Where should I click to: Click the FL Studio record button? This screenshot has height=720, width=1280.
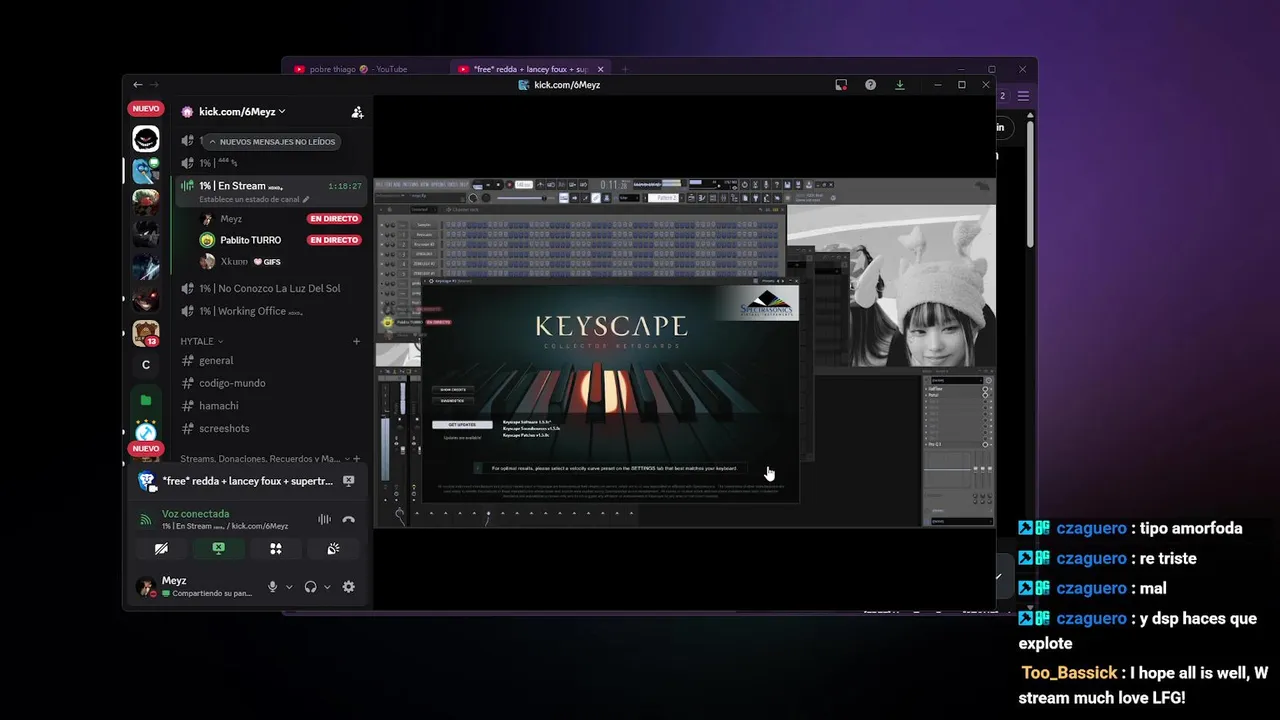(x=509, y=185)
